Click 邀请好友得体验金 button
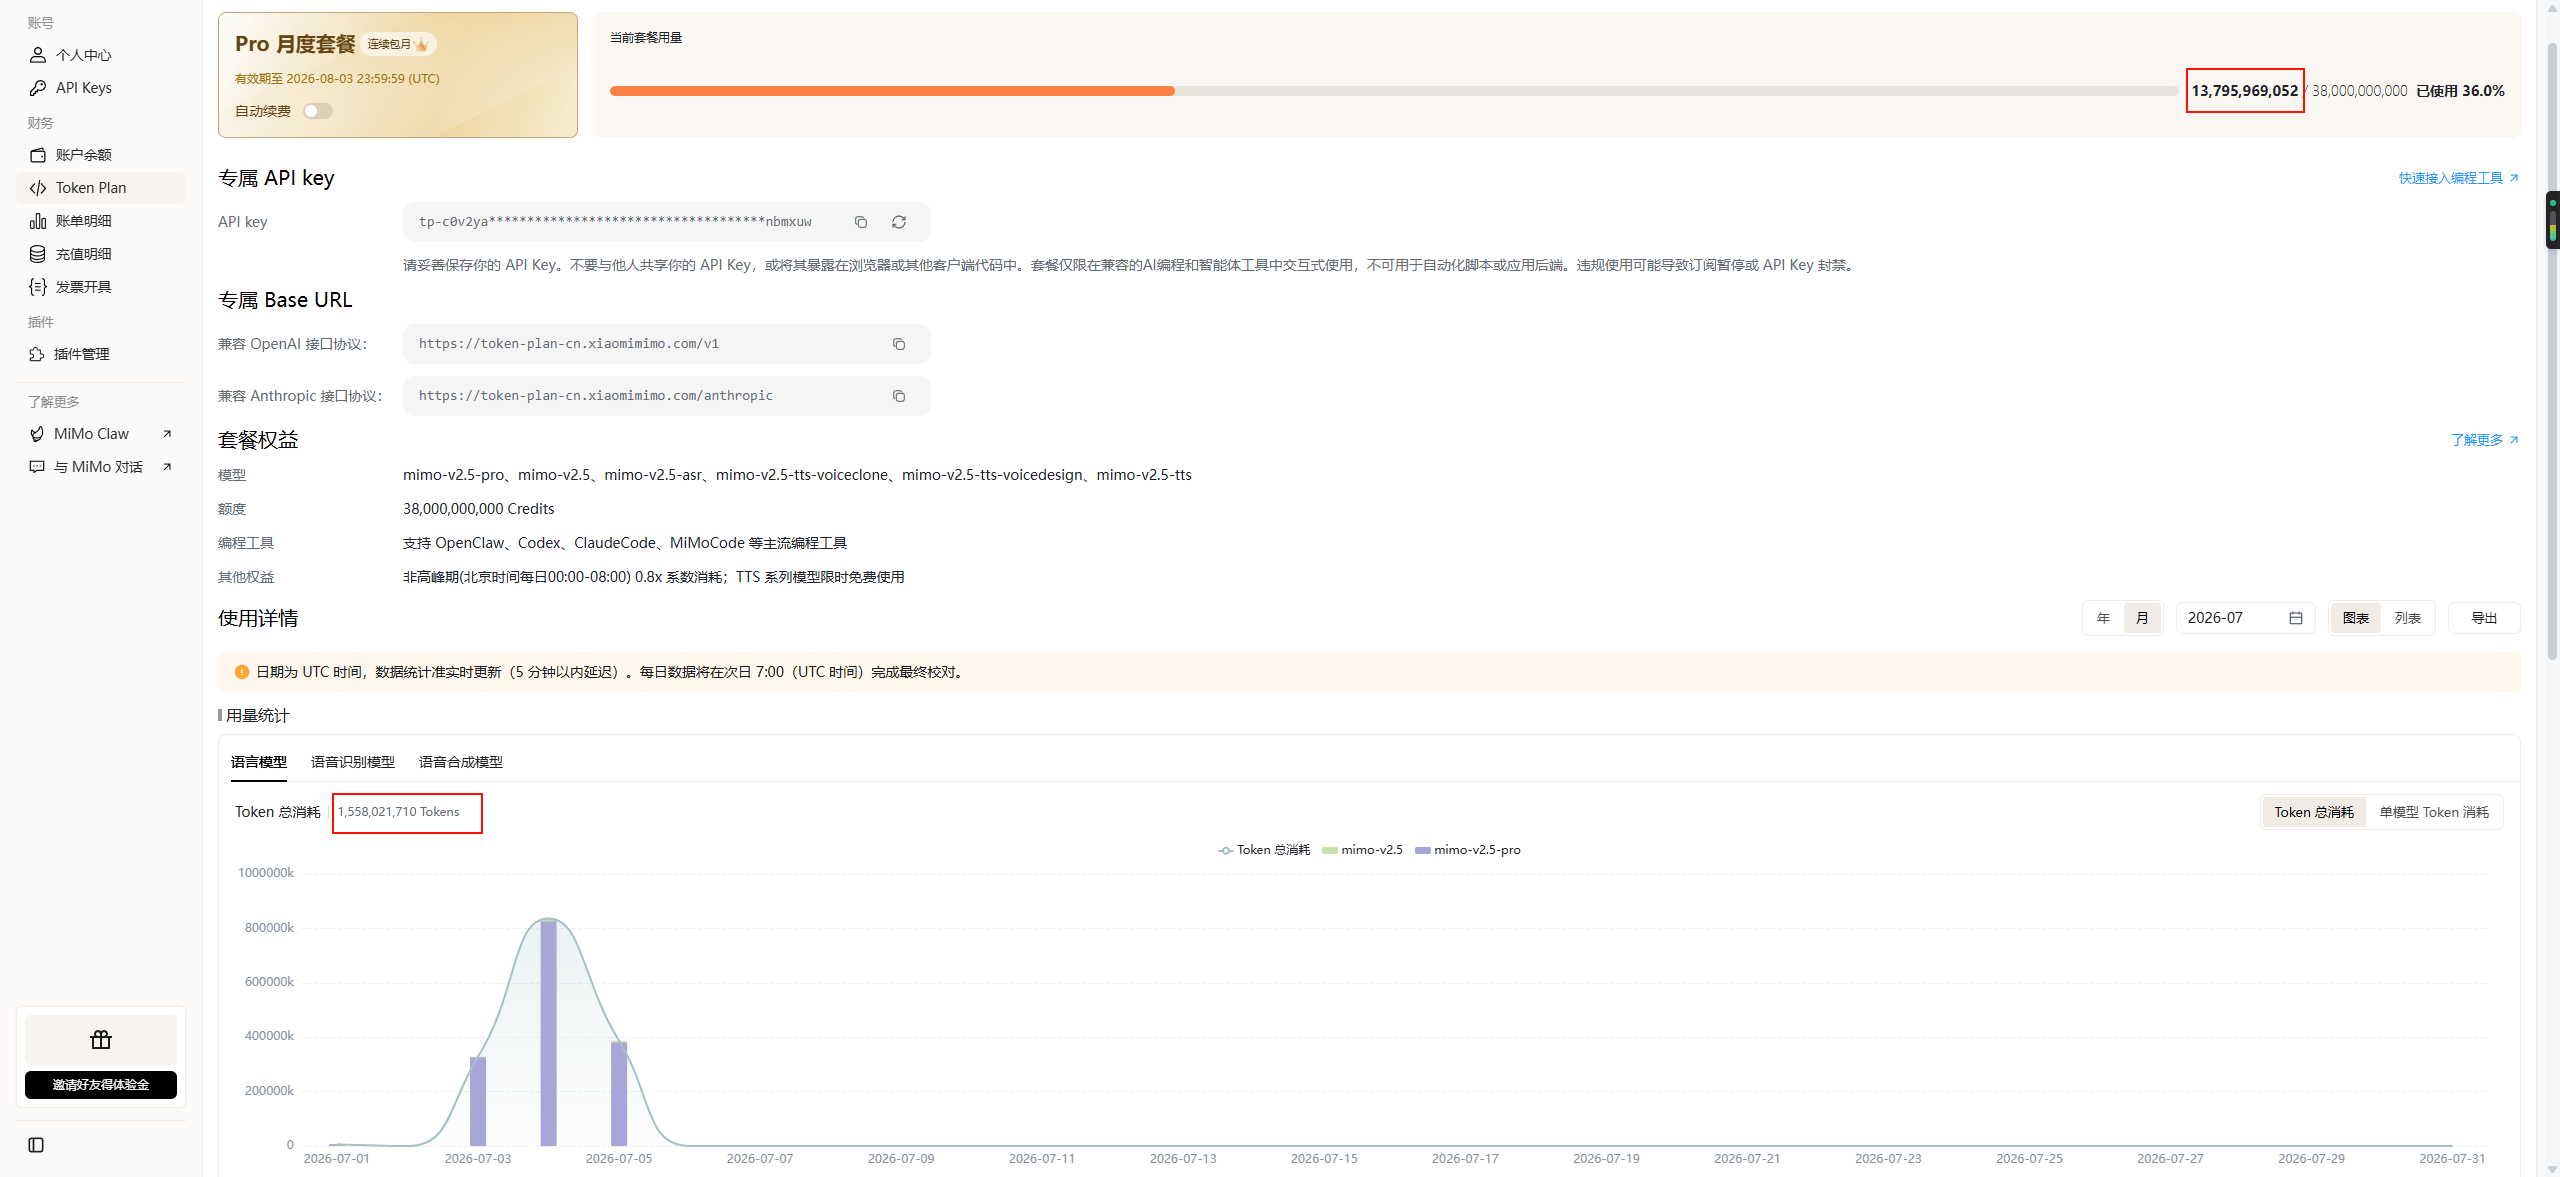Image resolution: width=2560 pixels, height=1177 pixels. tap(101, 1085)
